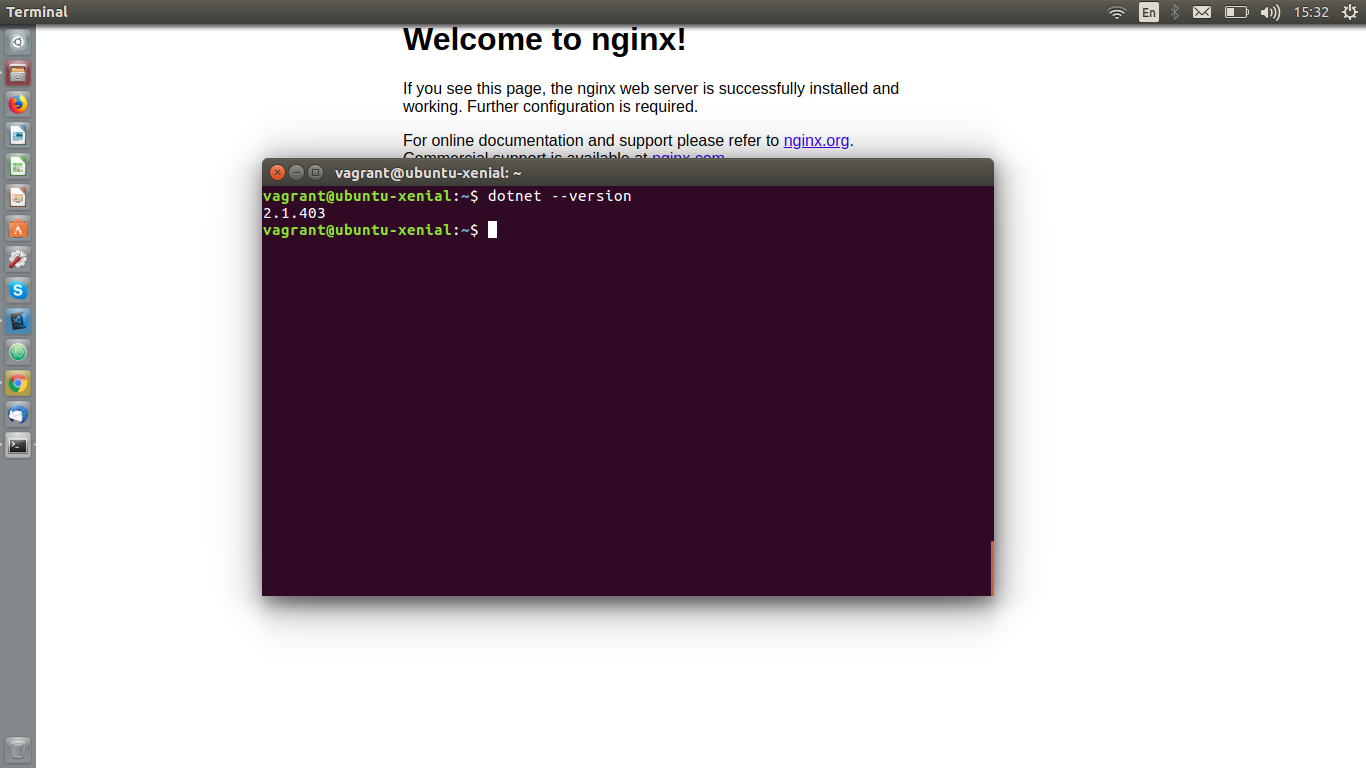The image size is (1366, 768).
Task: Start Skype from the launcher
Action: tap(17, 290)
